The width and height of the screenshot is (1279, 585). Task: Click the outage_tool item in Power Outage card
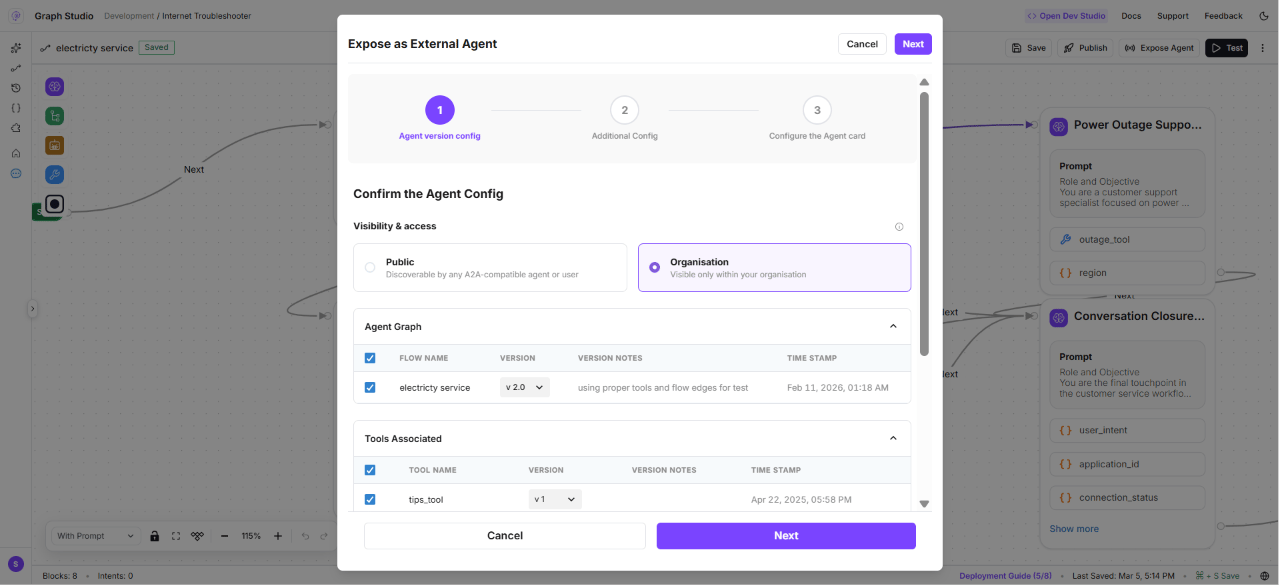click(x=1127, y=240)
